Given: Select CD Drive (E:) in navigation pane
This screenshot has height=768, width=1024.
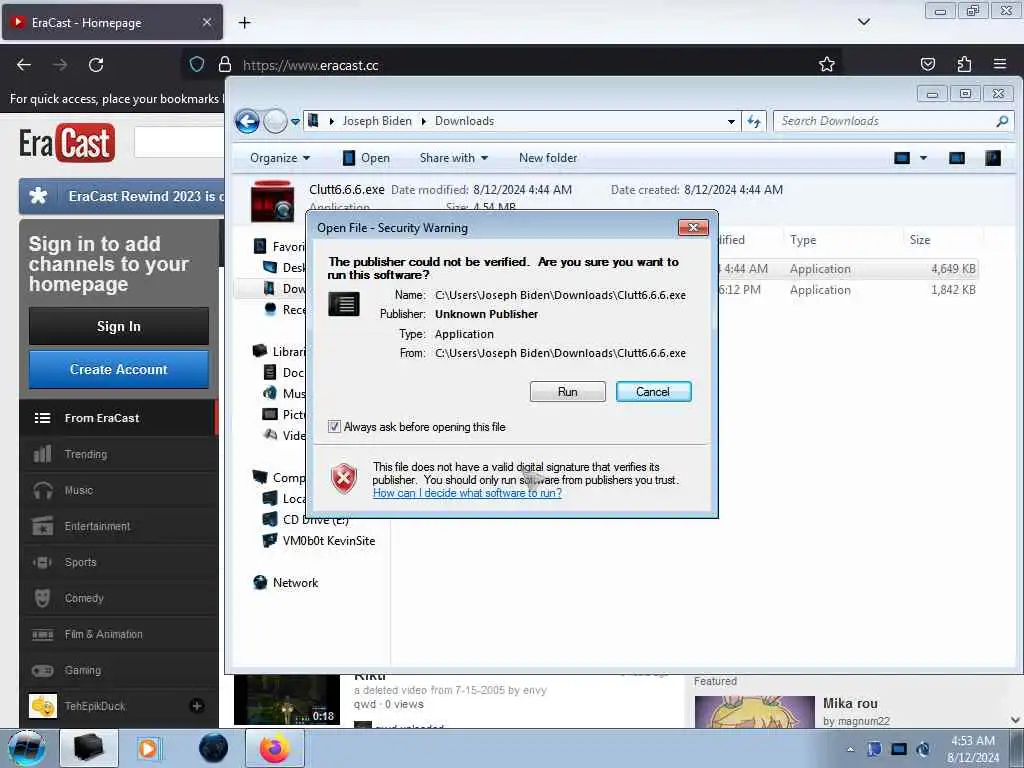Looking at the screenshot, I should pos(305,520).
